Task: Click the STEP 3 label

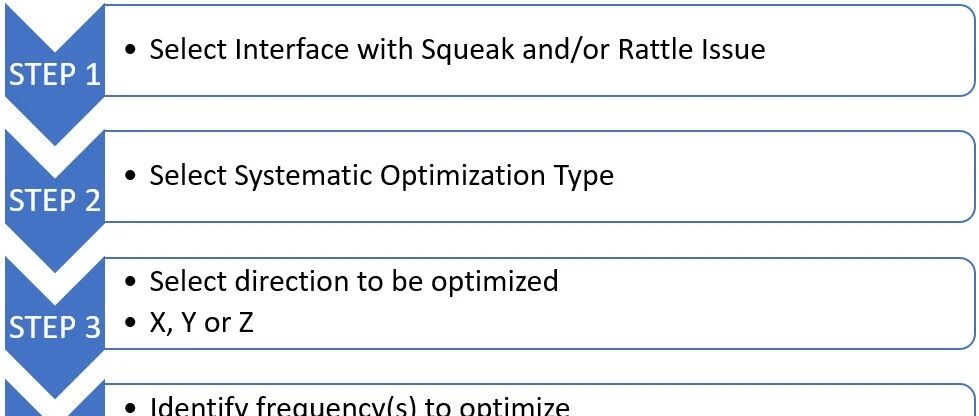Action: tap(54, 327)
